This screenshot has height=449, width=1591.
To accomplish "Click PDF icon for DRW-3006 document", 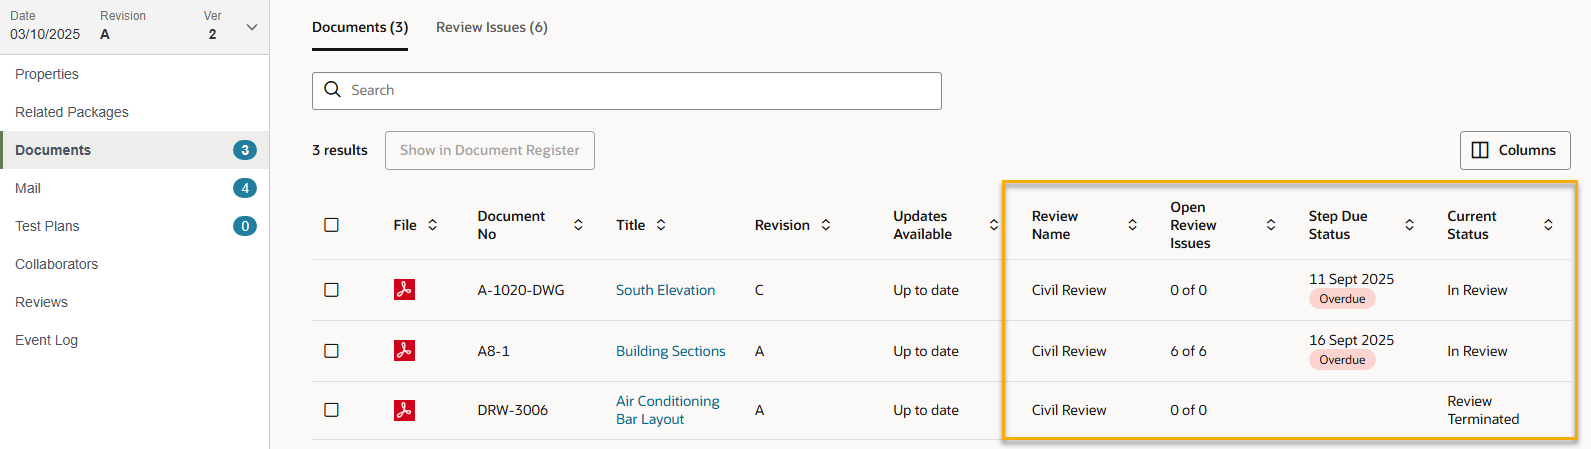I will coord(404,410).
